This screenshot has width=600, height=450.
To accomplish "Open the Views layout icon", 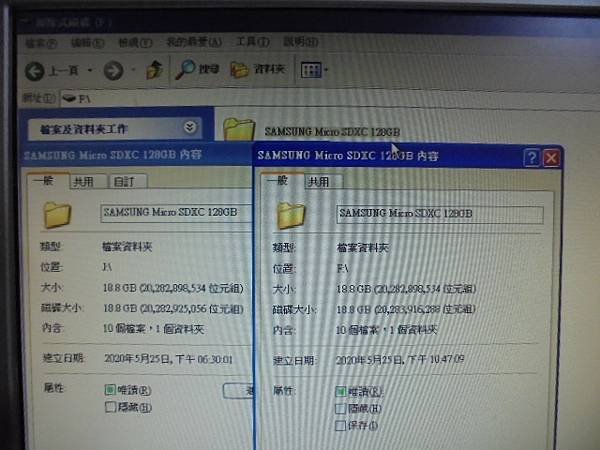I will pyautogui.click(x=311, y=70).
